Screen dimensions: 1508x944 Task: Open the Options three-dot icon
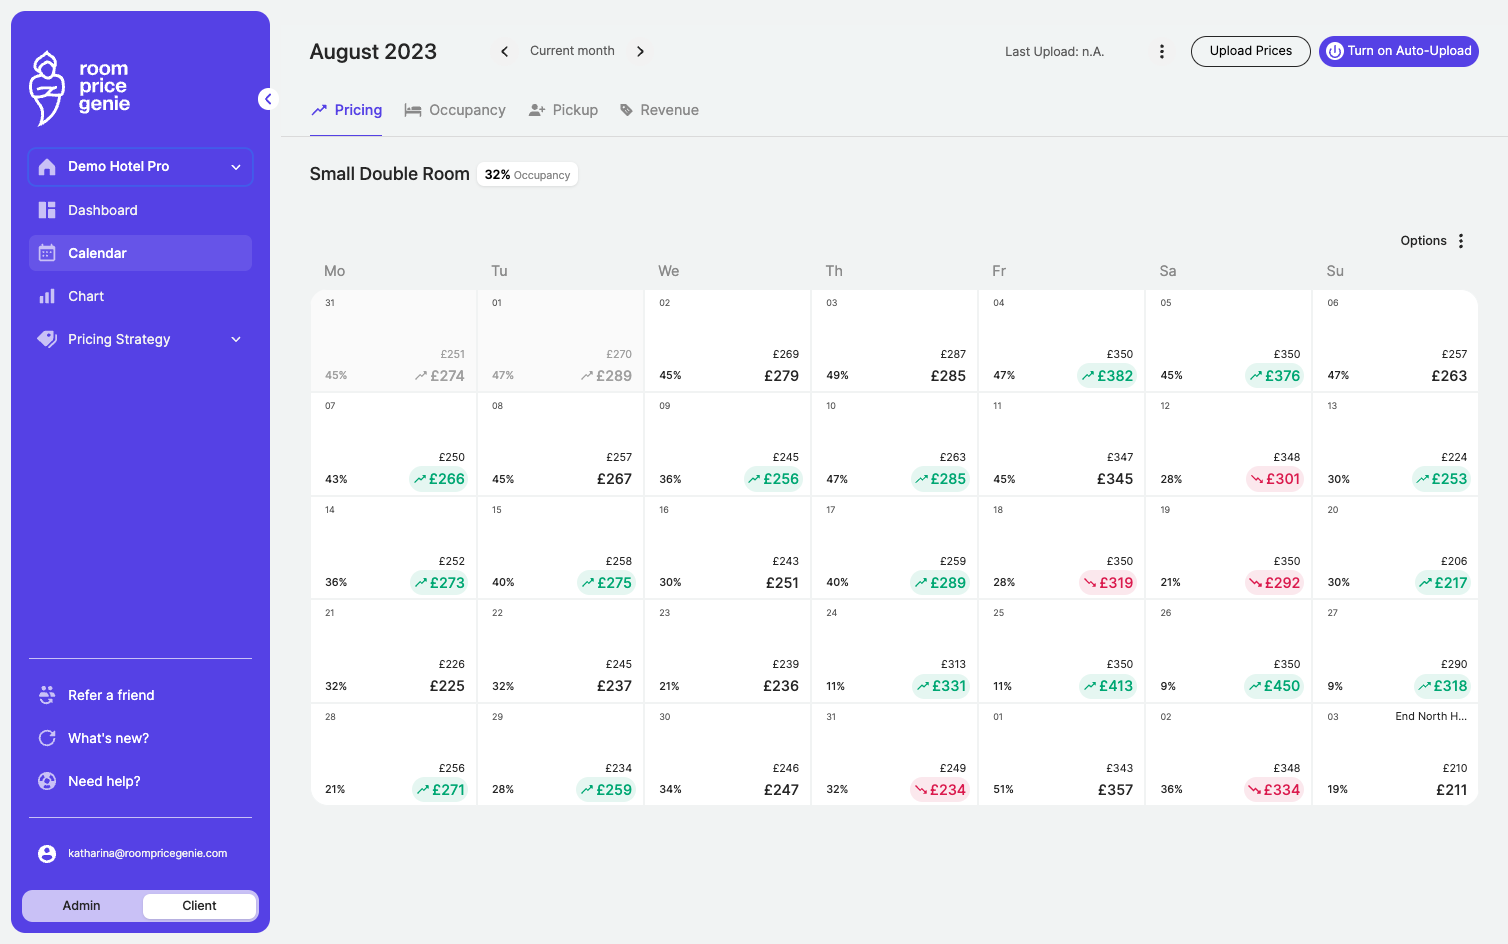pos(1461,241)
